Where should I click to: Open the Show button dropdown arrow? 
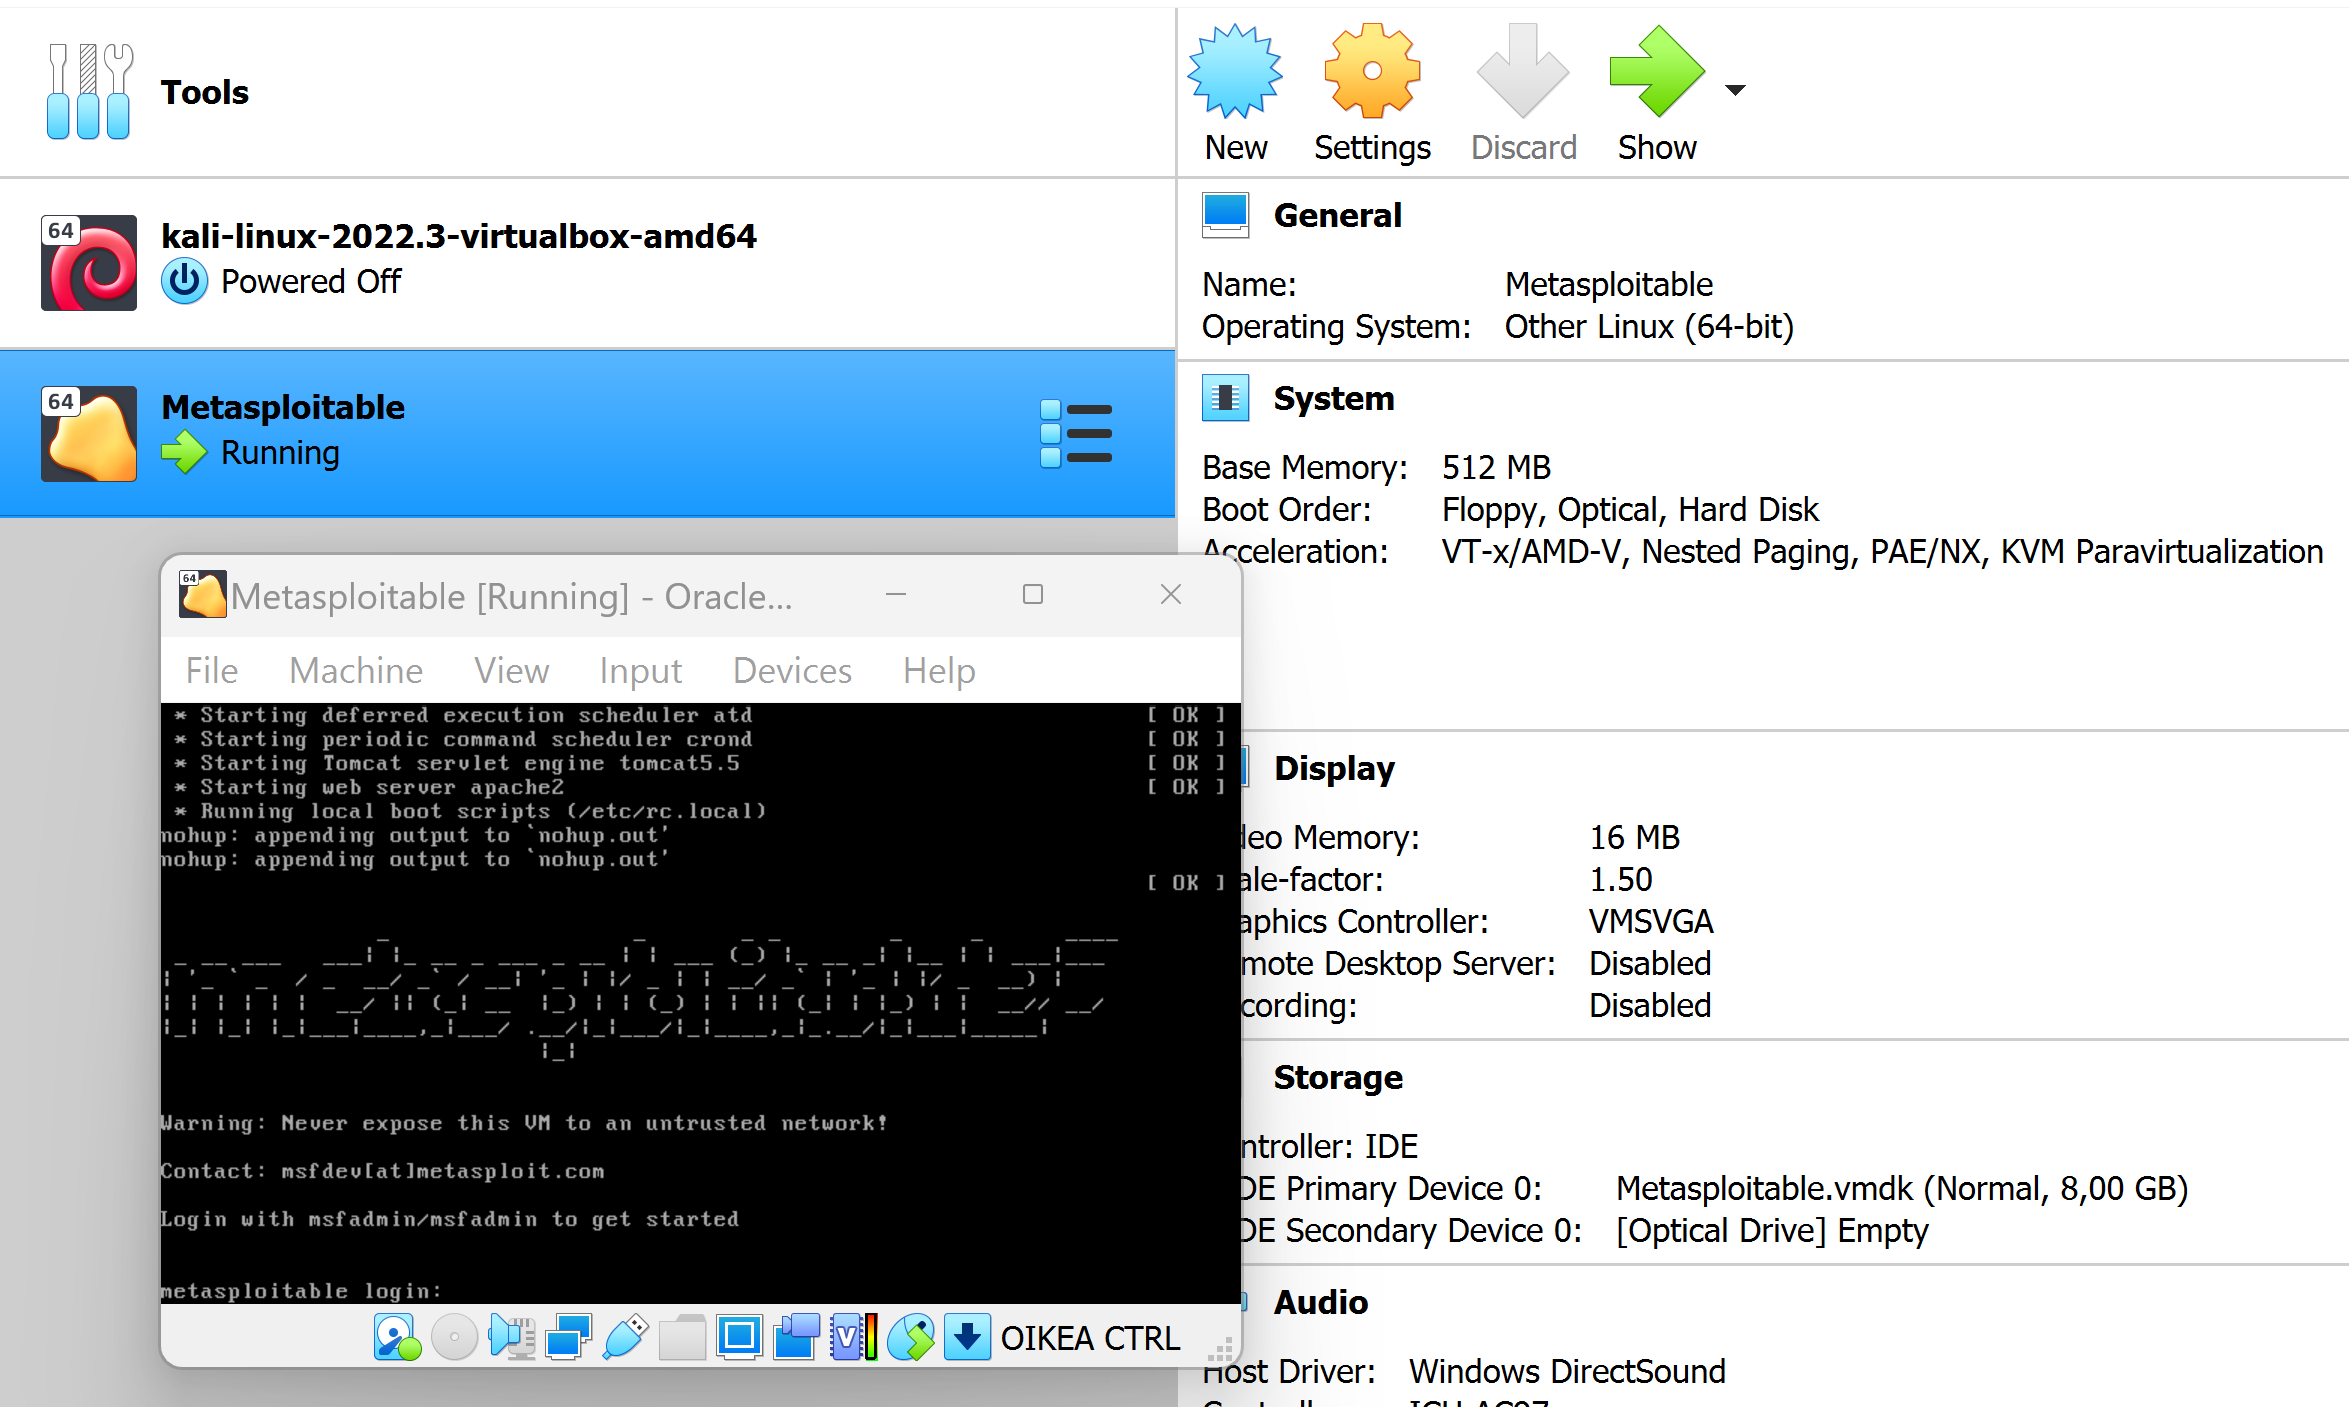1736,90
